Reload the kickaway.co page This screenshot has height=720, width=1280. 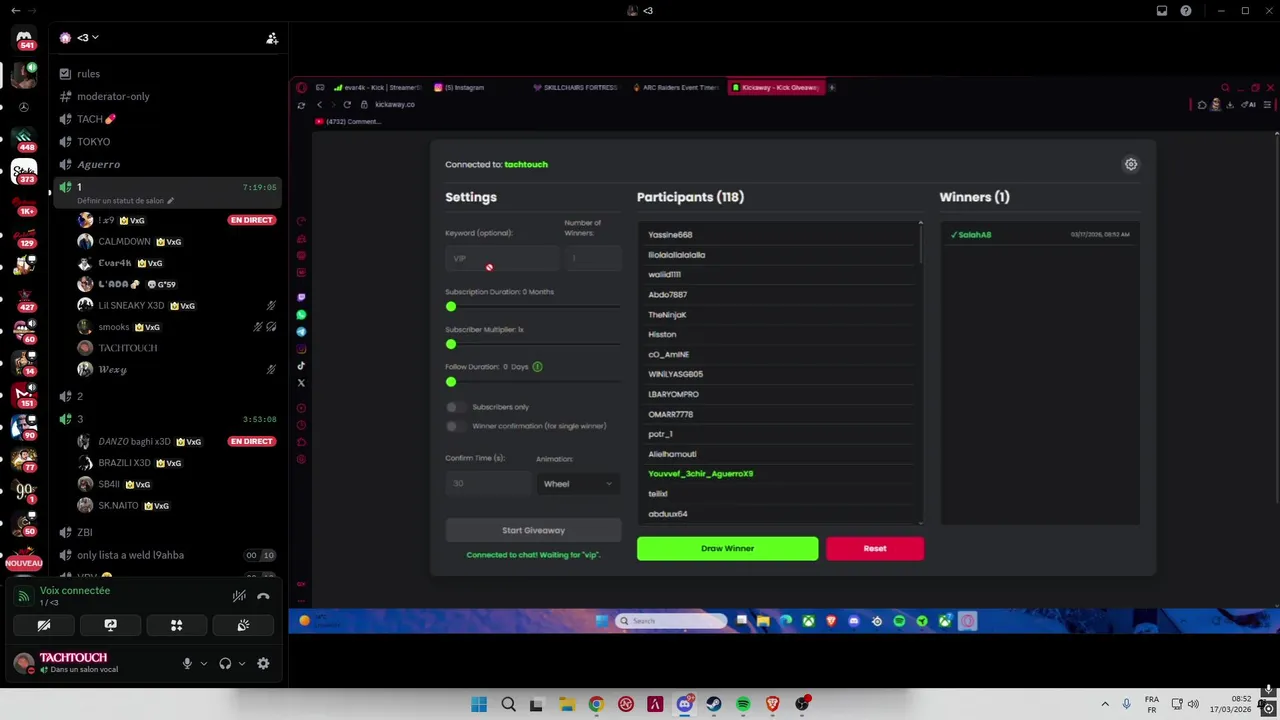347,105
